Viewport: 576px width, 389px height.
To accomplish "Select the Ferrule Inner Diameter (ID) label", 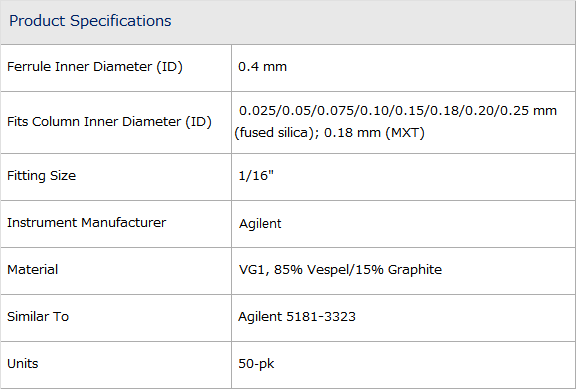I will click(95, 67).
